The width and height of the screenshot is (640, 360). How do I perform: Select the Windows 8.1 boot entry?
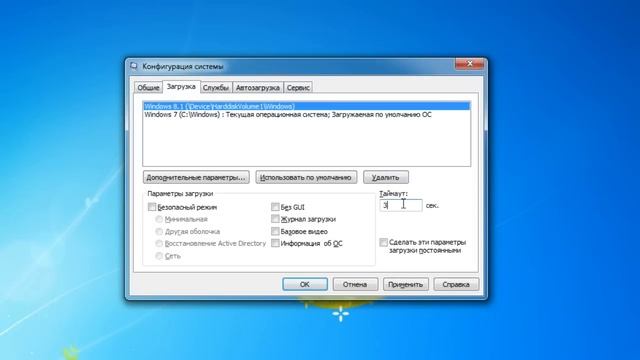tap(307, 106)
